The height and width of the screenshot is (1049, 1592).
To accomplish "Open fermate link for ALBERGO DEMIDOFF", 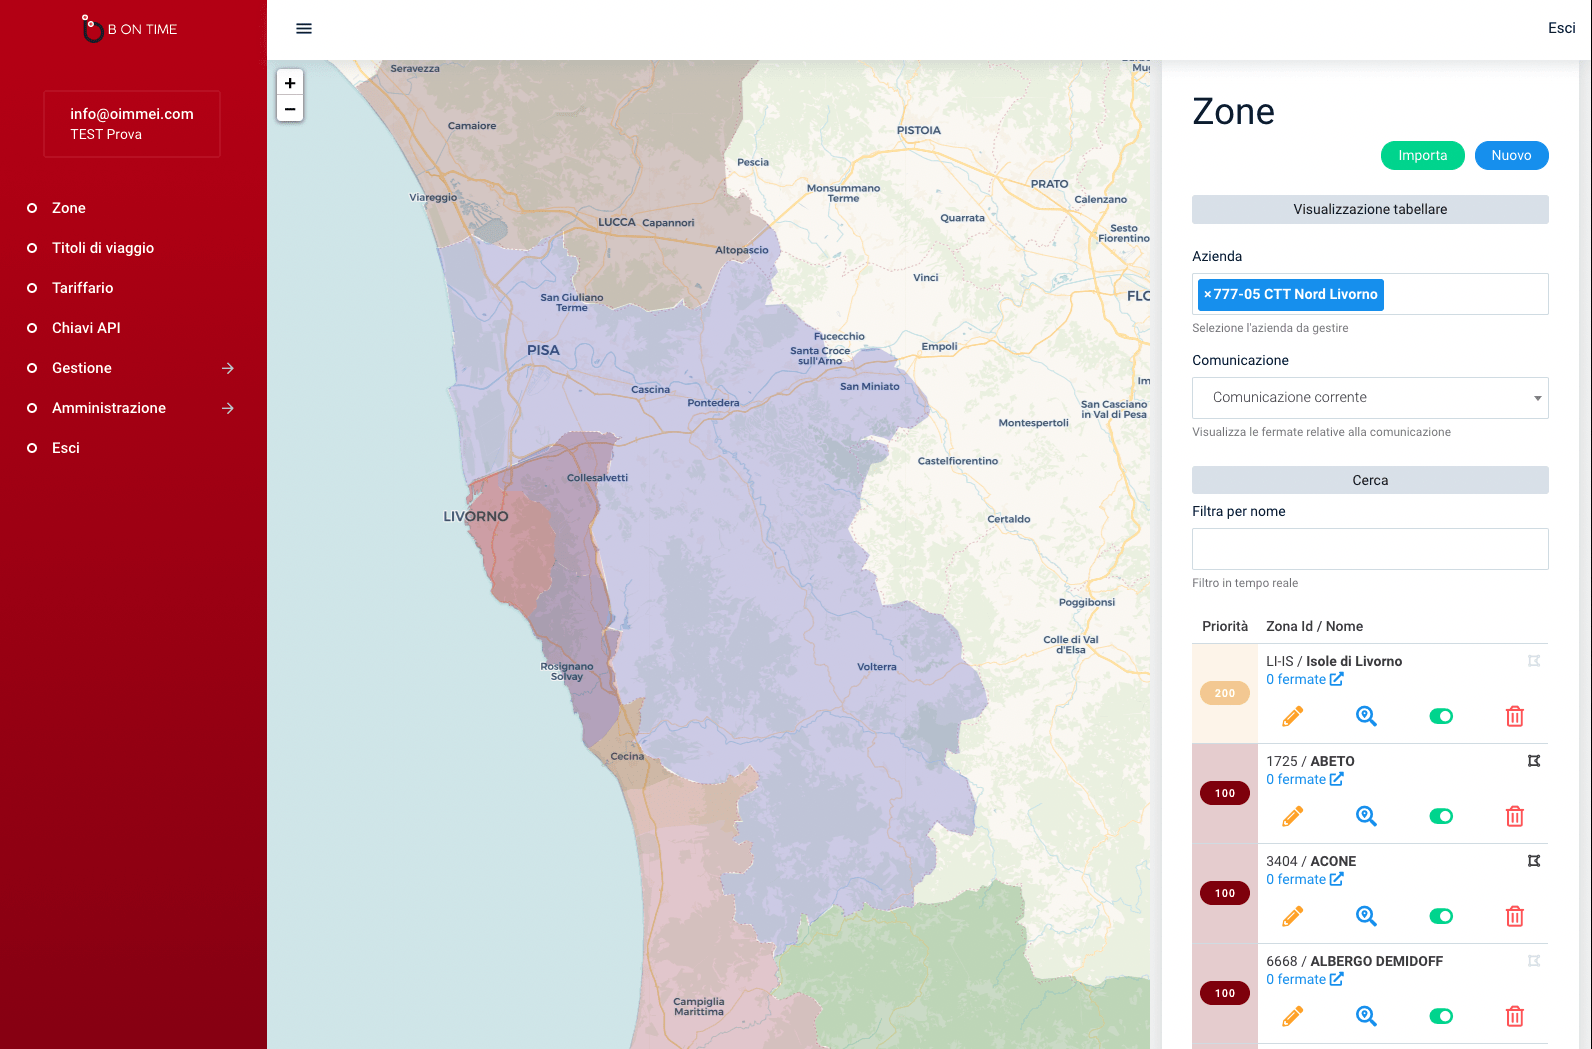I will [1304, 979].
